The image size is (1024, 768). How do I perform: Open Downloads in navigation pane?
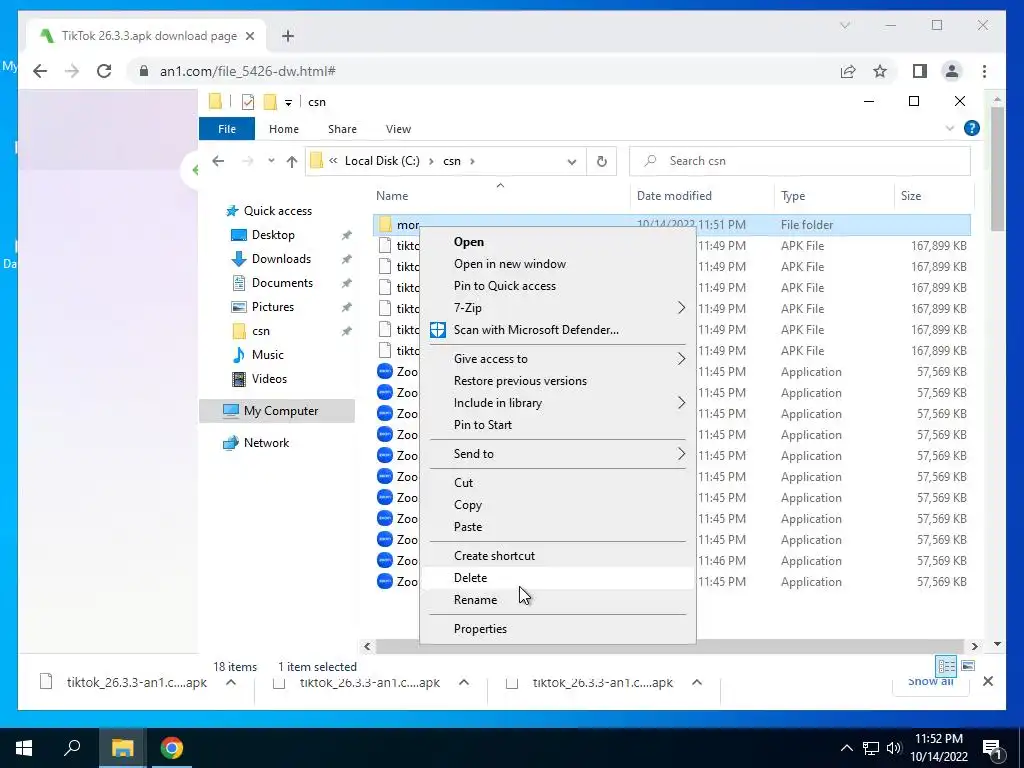(x=281, y=259)
